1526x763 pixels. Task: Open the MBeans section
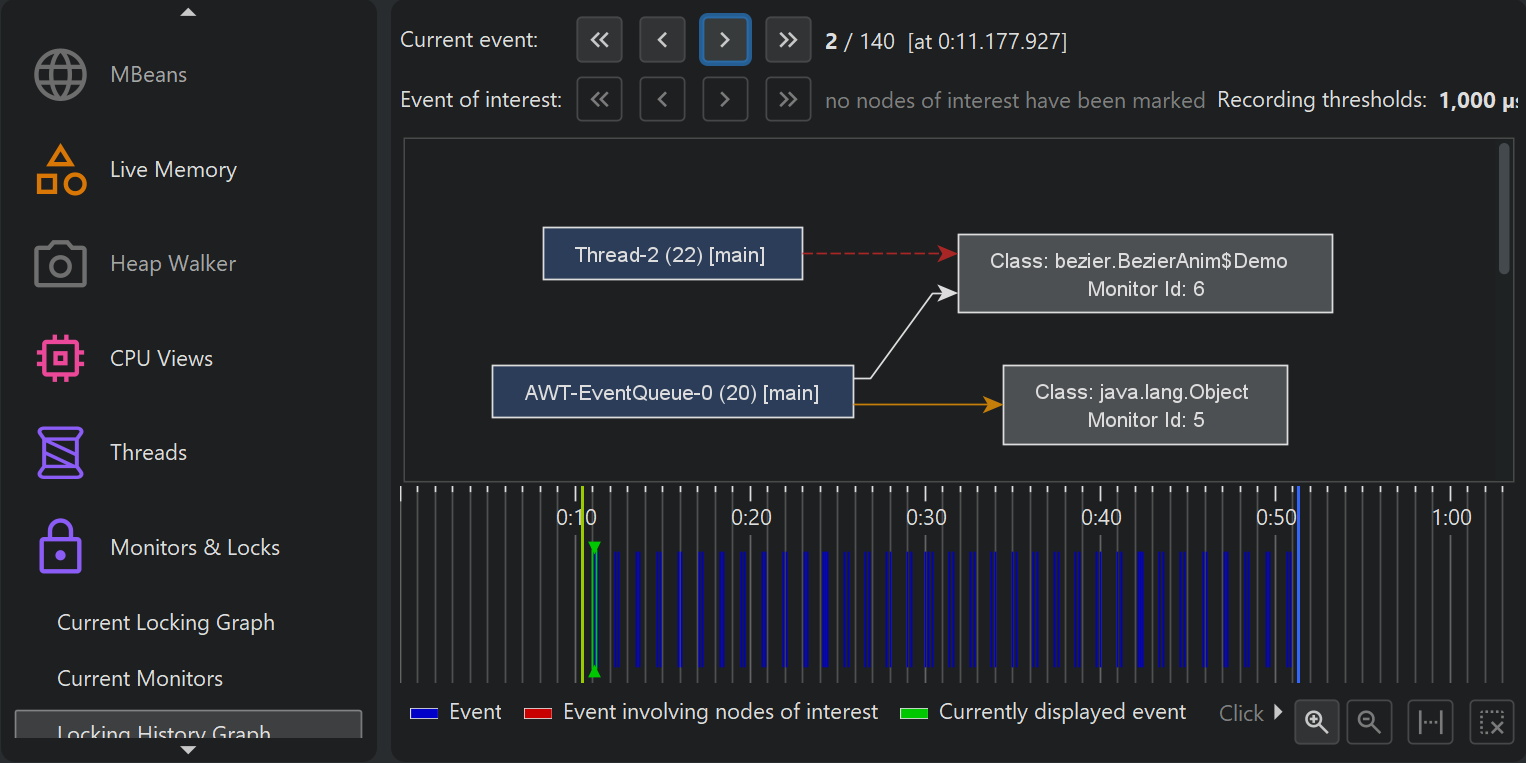(x=148, y=75)
